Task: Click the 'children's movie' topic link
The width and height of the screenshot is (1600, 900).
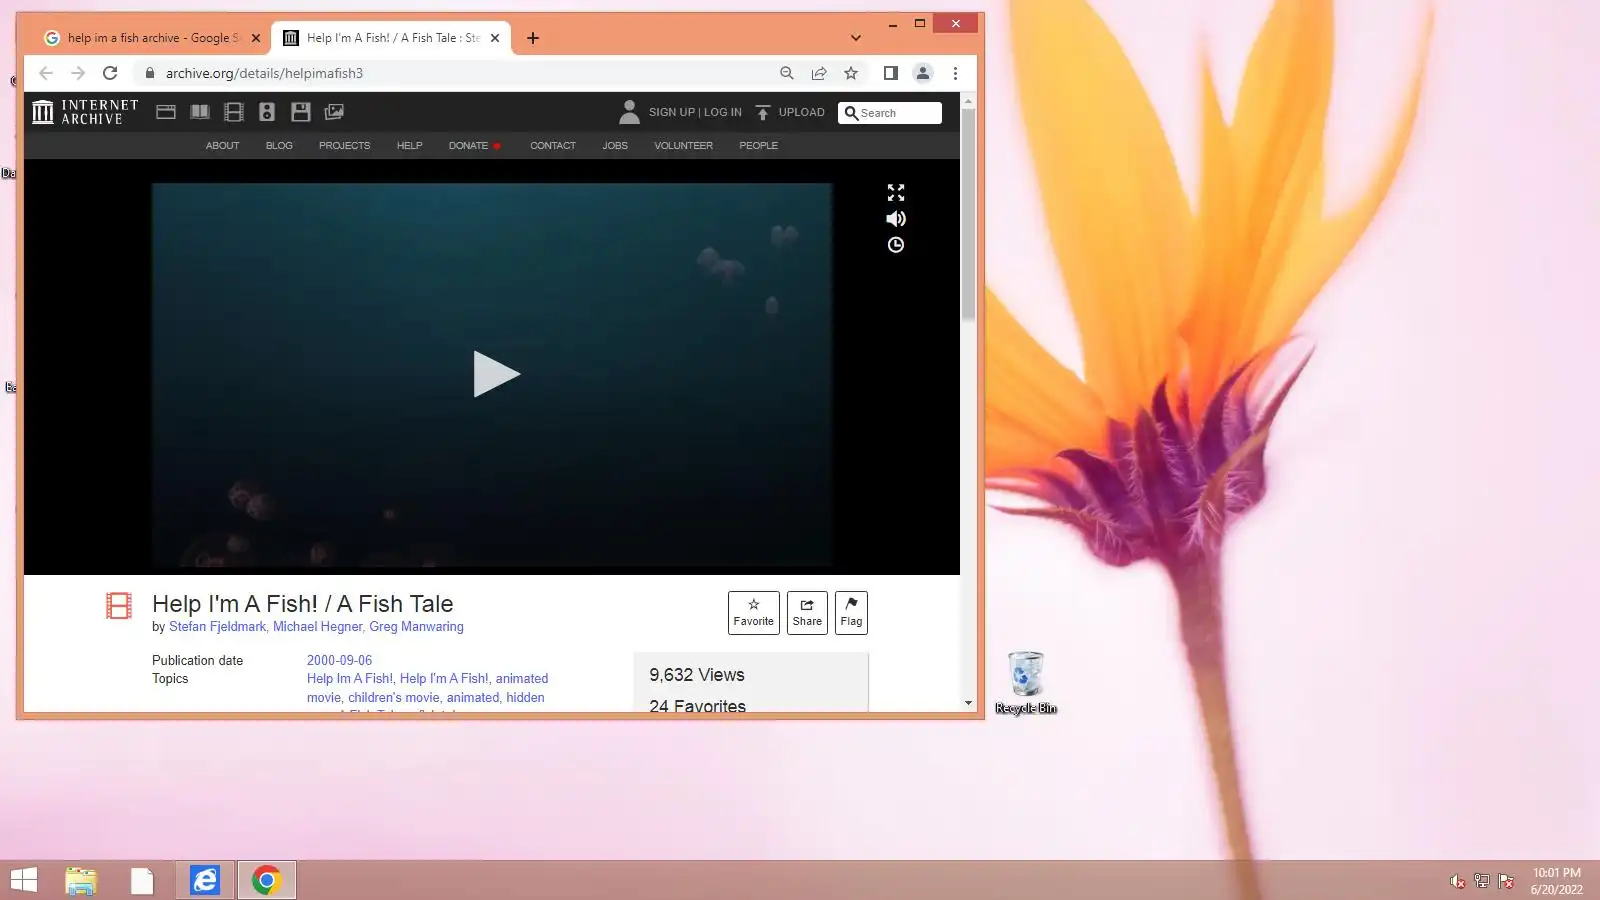Action: pyautogui.click(x=394, y=698)
